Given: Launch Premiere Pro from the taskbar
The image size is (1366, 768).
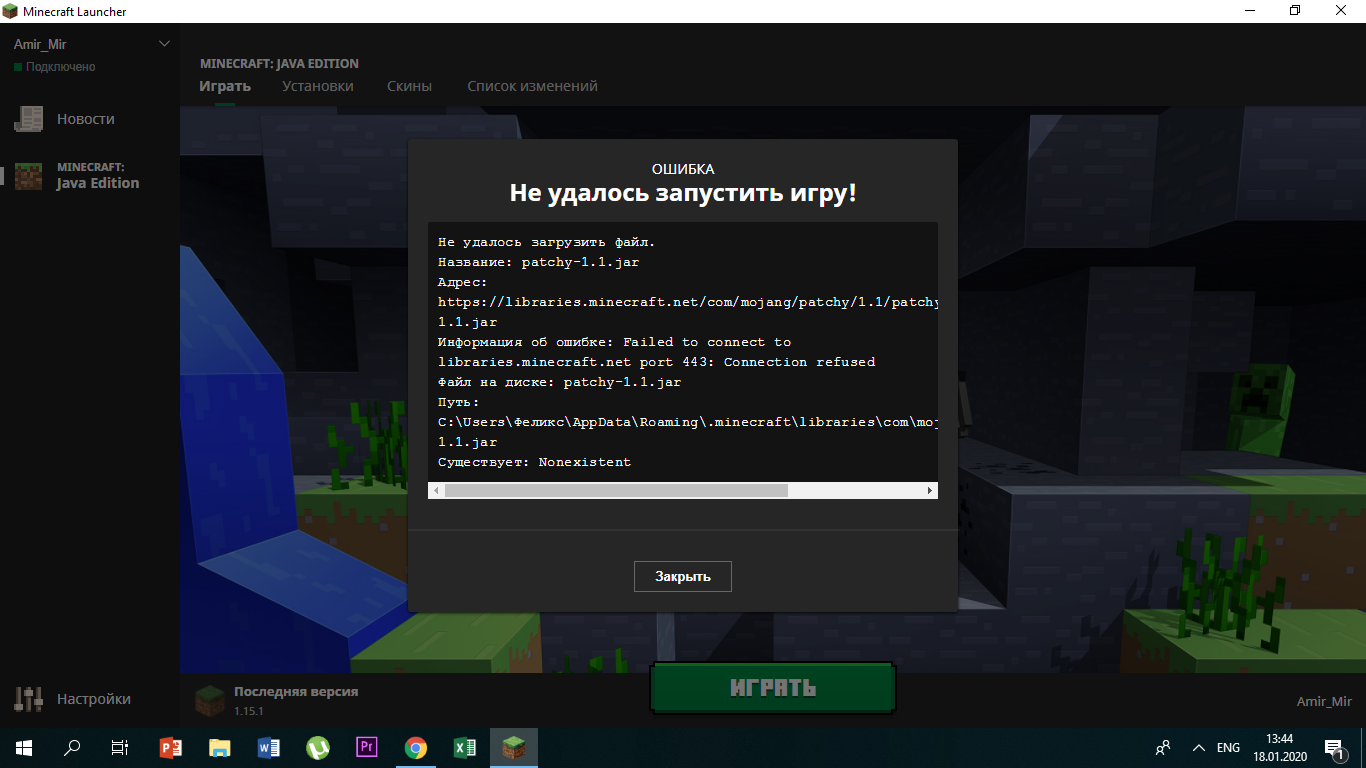Looking at the screenshot, I should coord(367,748).
